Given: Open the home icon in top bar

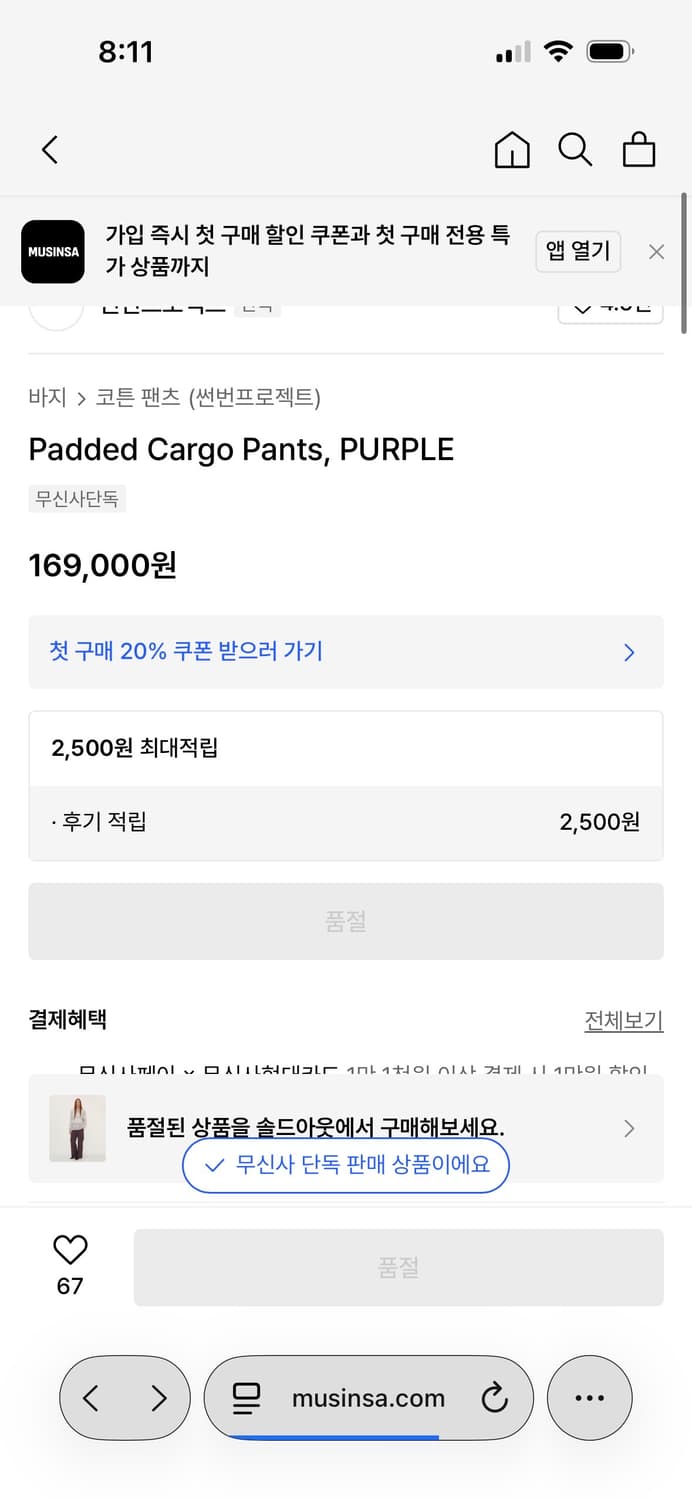Looking at the screenshot, I should point(511,149).
